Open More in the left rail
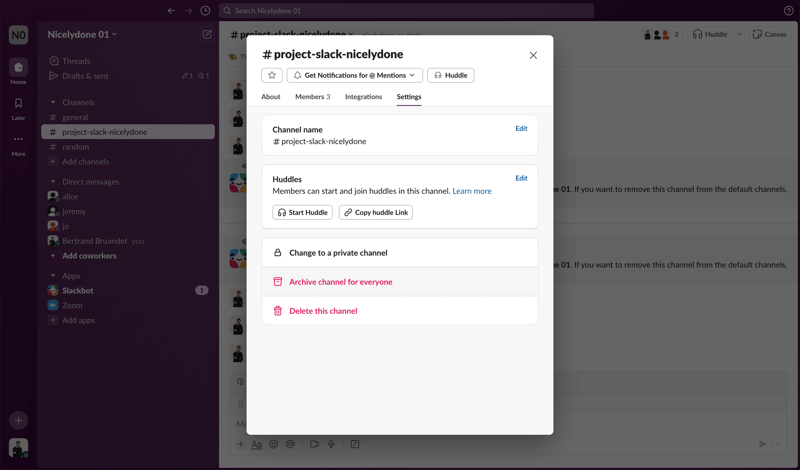 coord(18,144)
